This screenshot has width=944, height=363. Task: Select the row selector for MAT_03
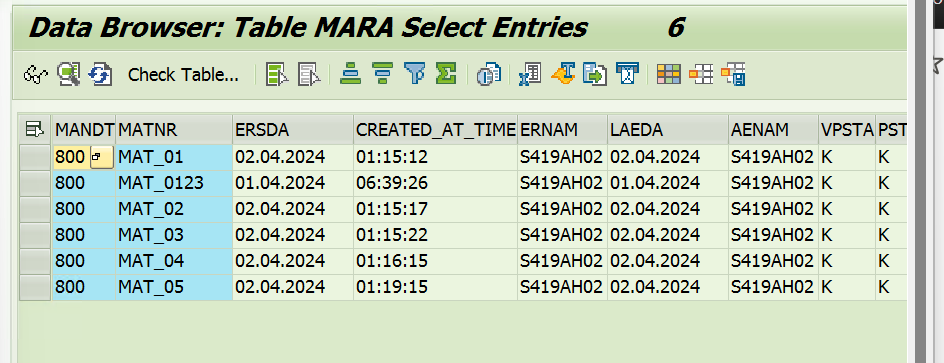pyautogui.click(x=35, y=235)
